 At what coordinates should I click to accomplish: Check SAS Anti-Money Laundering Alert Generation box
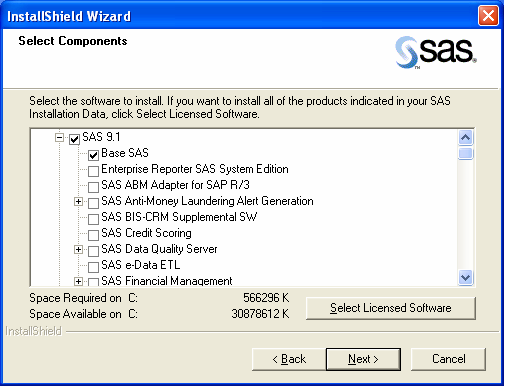click(x=93, y=203)
